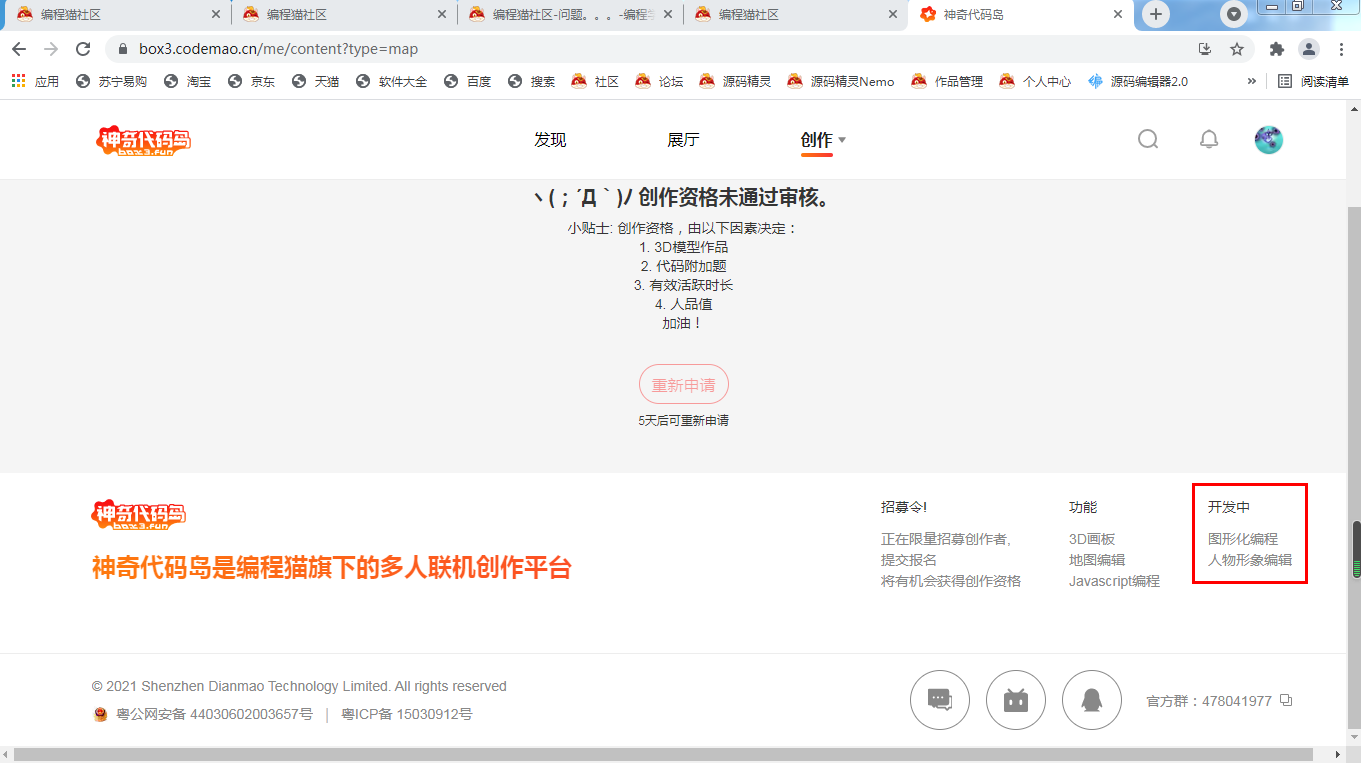Viewport: 1361px width, 763px height.
Task: Open the 淘宝 bookmark
Action: click(x=188, y=81)
